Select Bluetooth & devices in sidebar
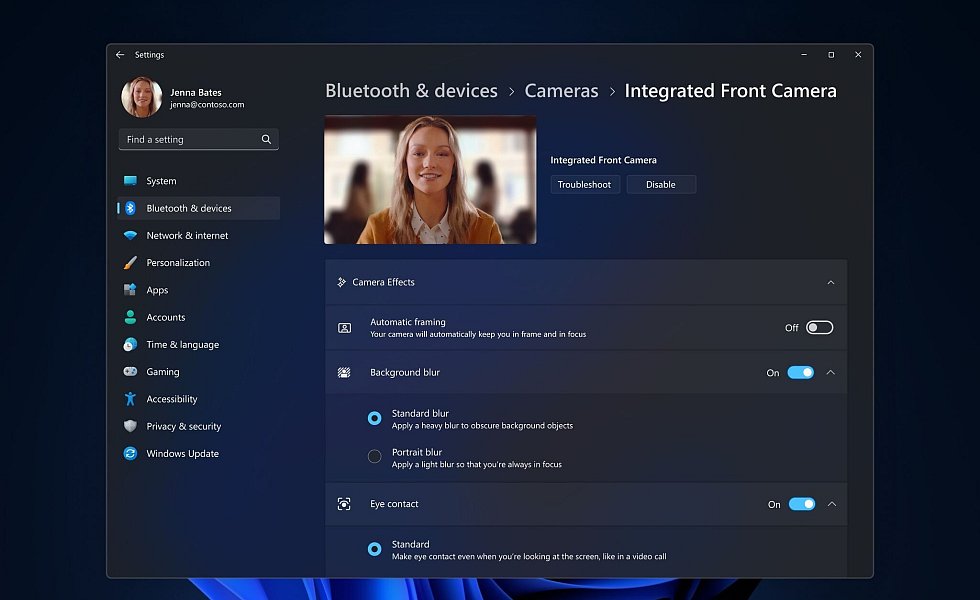Image resolution: width=980 pixels, height=600 pixels. [199, 208]
